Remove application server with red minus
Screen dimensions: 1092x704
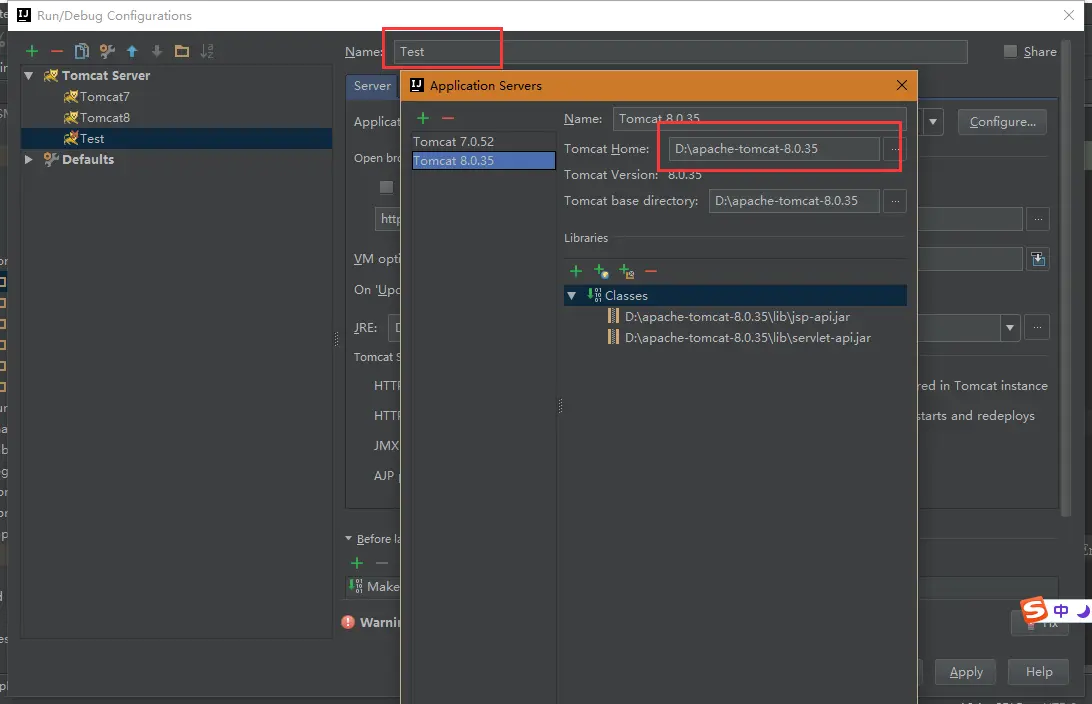(448, 118)
